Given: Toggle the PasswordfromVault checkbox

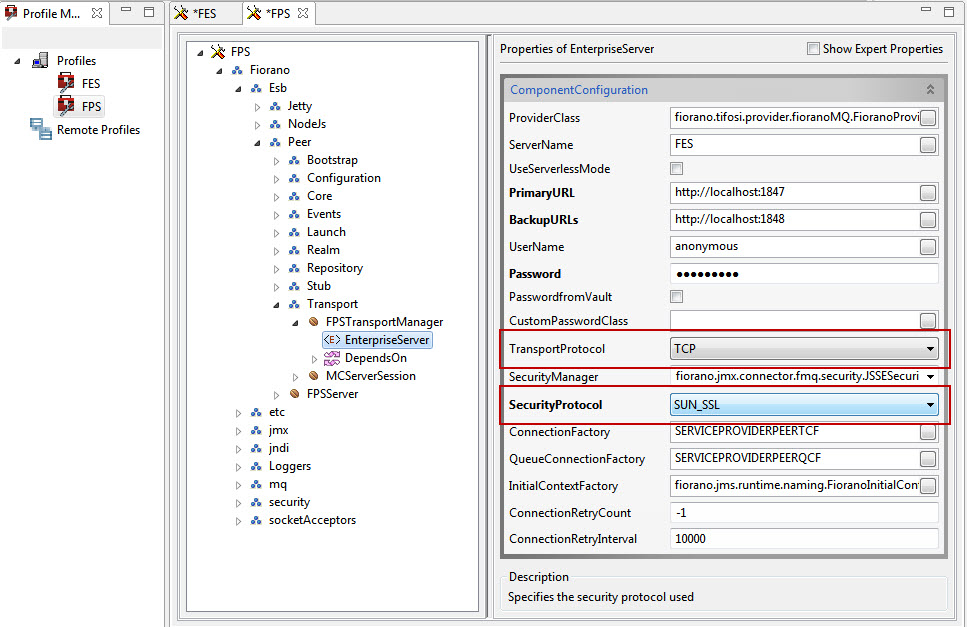Looking at the screenshot, I should [x=677, y=297].
